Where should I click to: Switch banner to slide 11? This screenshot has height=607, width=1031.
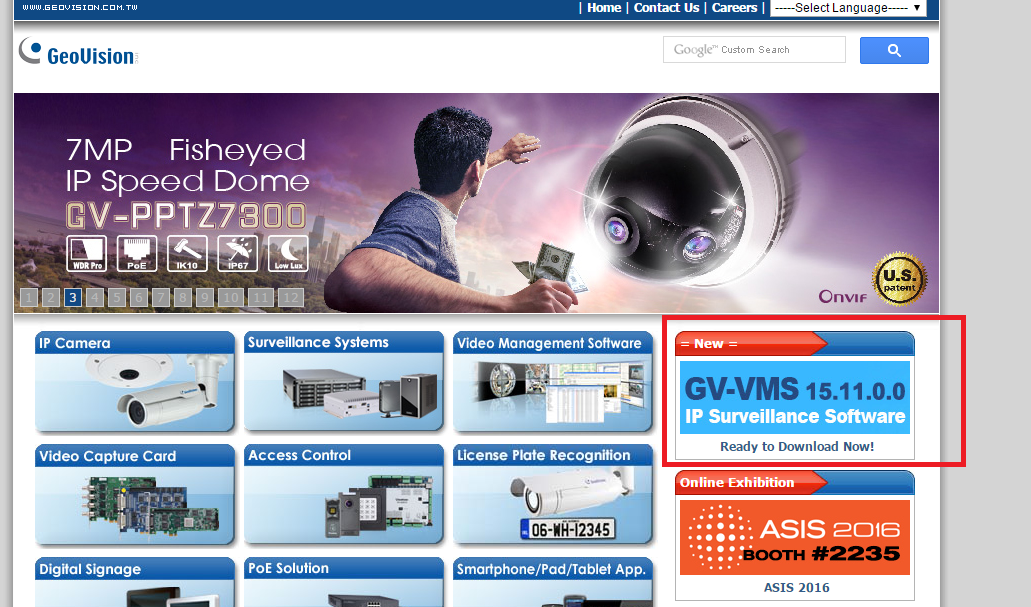(260, 297)
